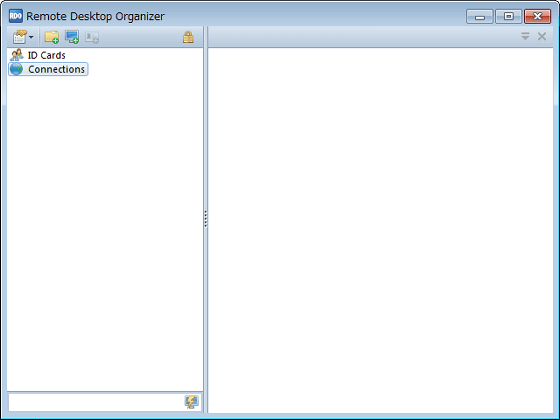Click the empty right connection pane
560x420 pixels.
[x=381, y=230]
